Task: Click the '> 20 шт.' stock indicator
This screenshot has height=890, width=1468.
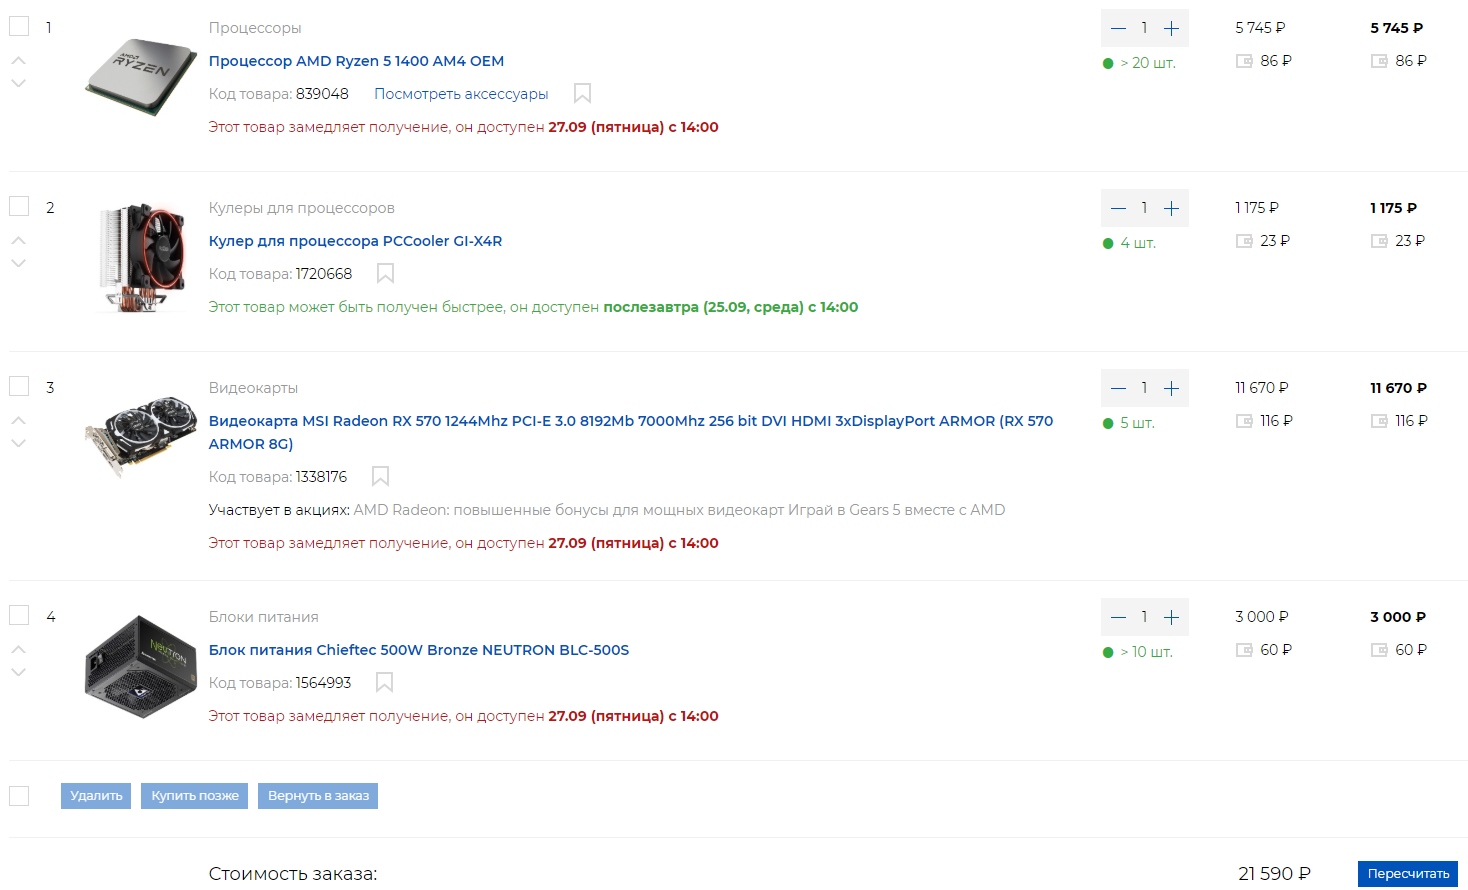Action: click(x=1140, y=63)
